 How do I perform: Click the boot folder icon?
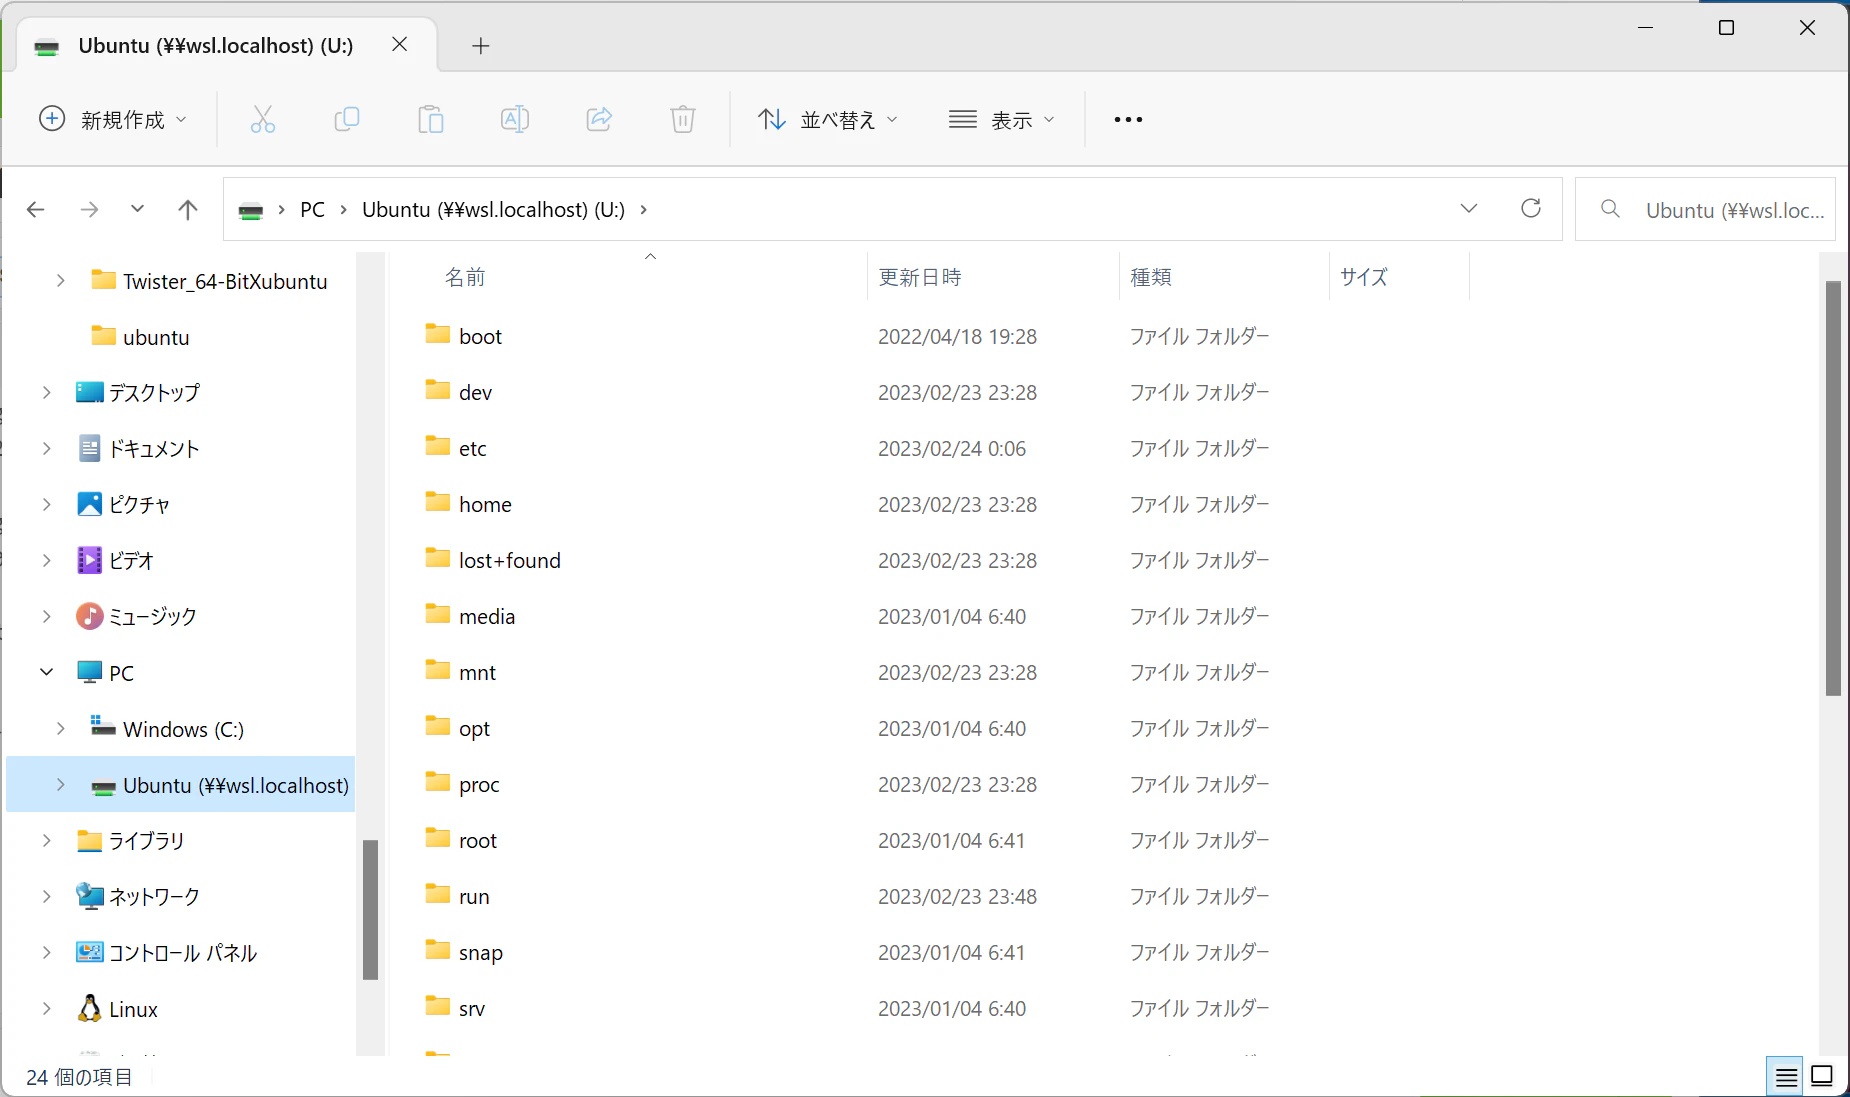coord(437,334)
